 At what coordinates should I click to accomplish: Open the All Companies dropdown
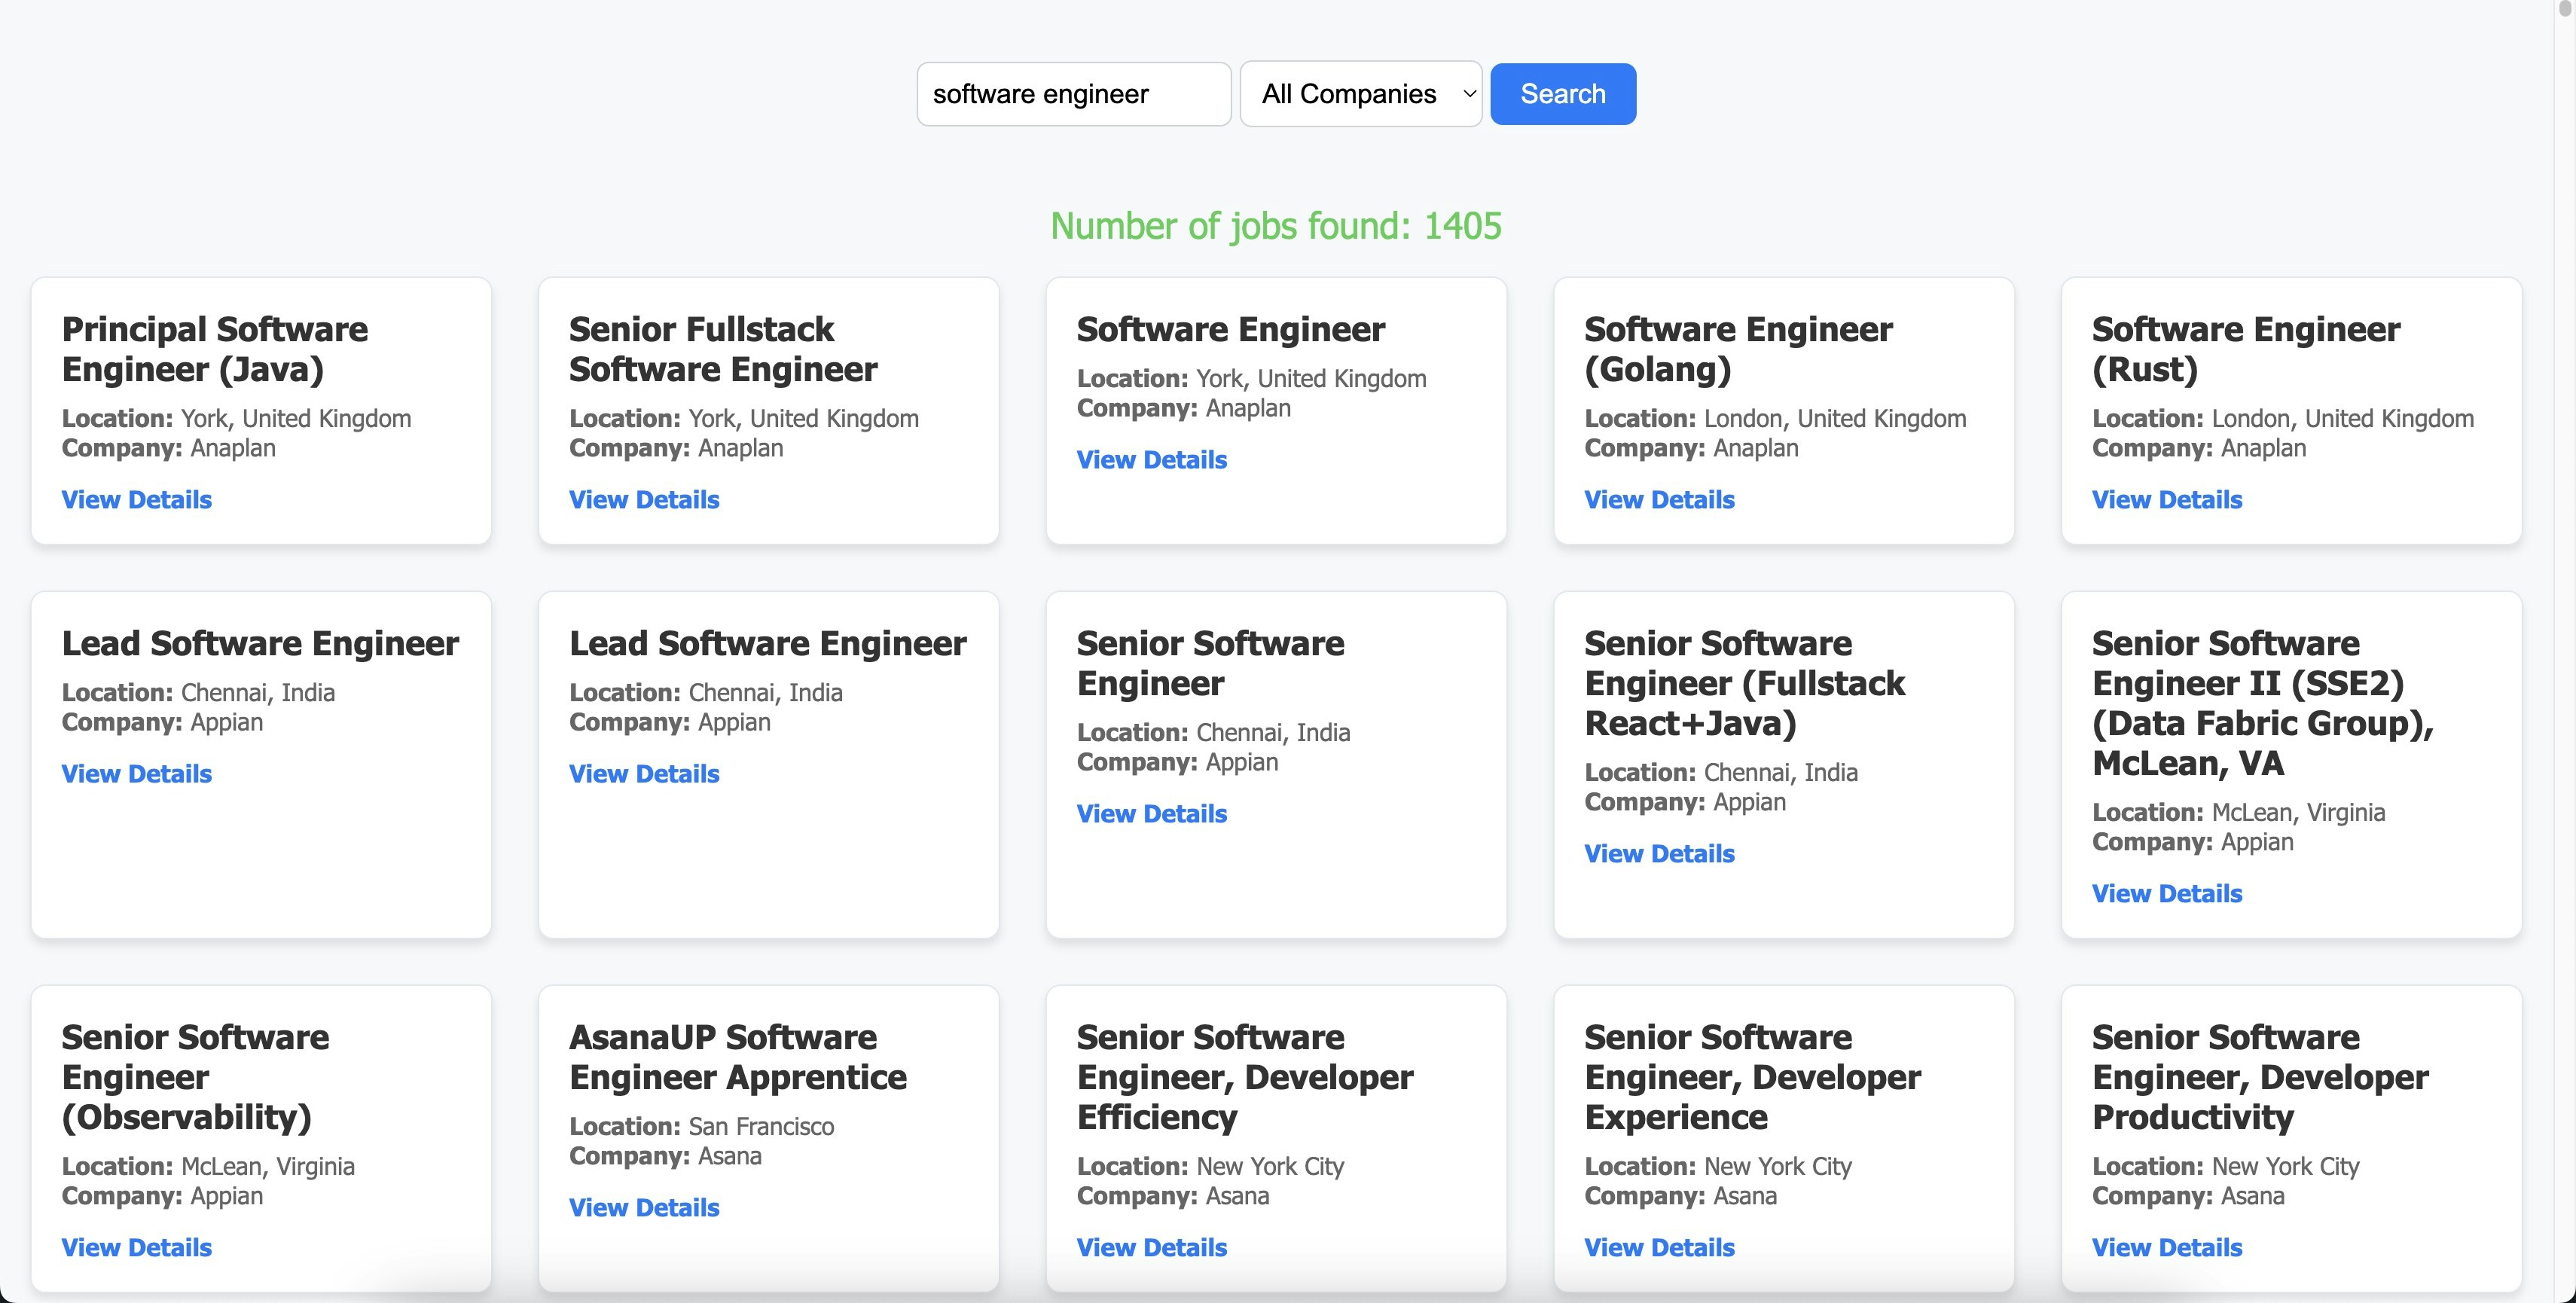click(x=1360, y=94)
